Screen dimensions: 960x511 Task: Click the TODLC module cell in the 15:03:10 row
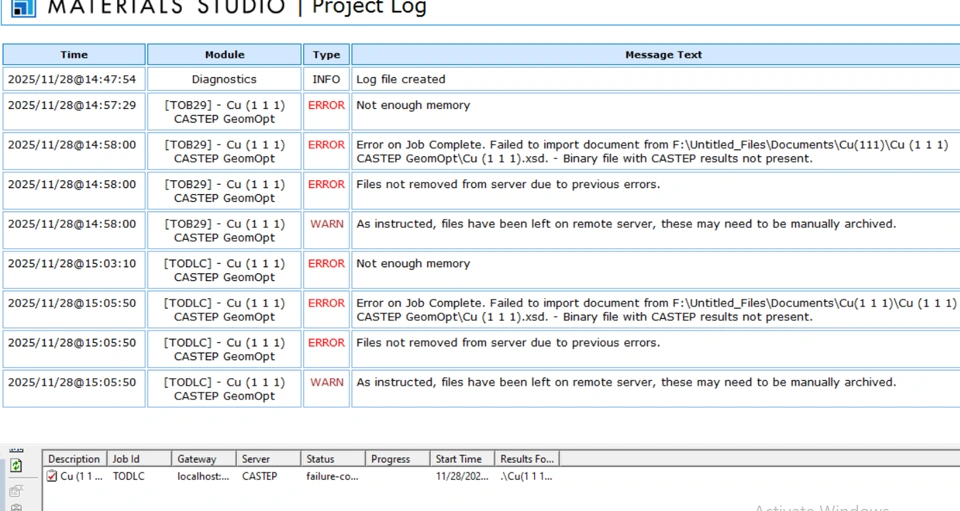tap(224, 270)
